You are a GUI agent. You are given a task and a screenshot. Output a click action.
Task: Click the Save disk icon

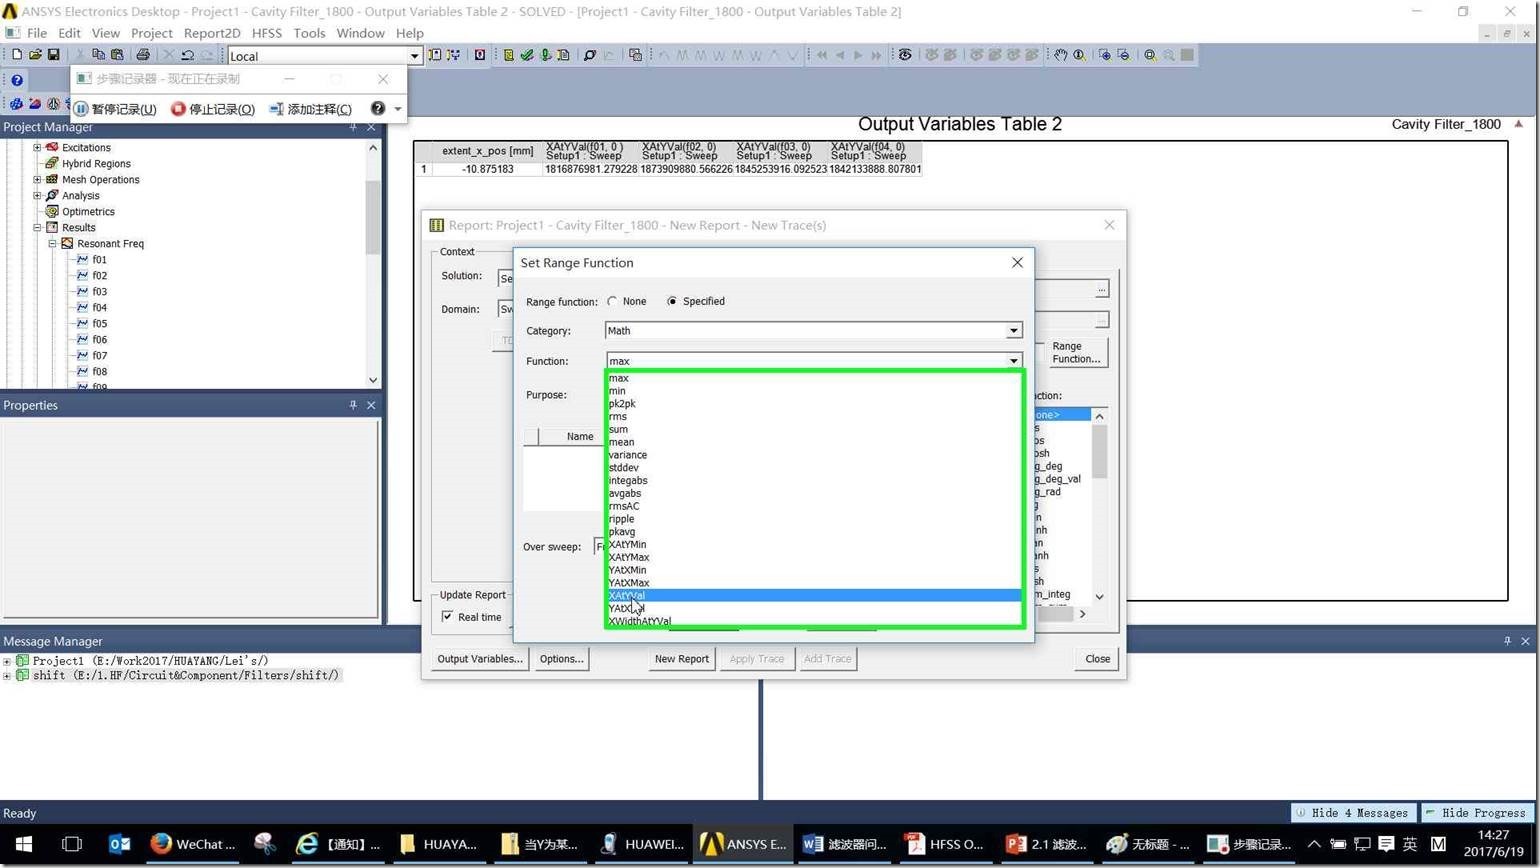pos(53,55)
